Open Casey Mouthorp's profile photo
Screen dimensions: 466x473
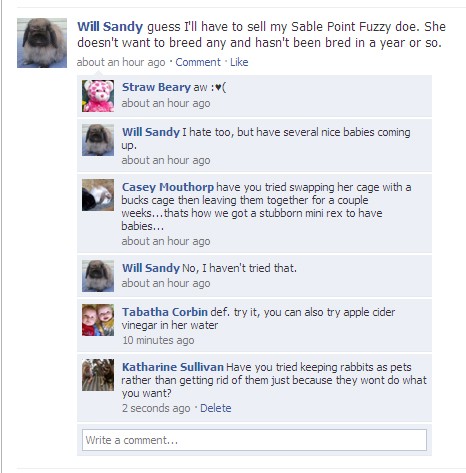[x=98, y=195]
